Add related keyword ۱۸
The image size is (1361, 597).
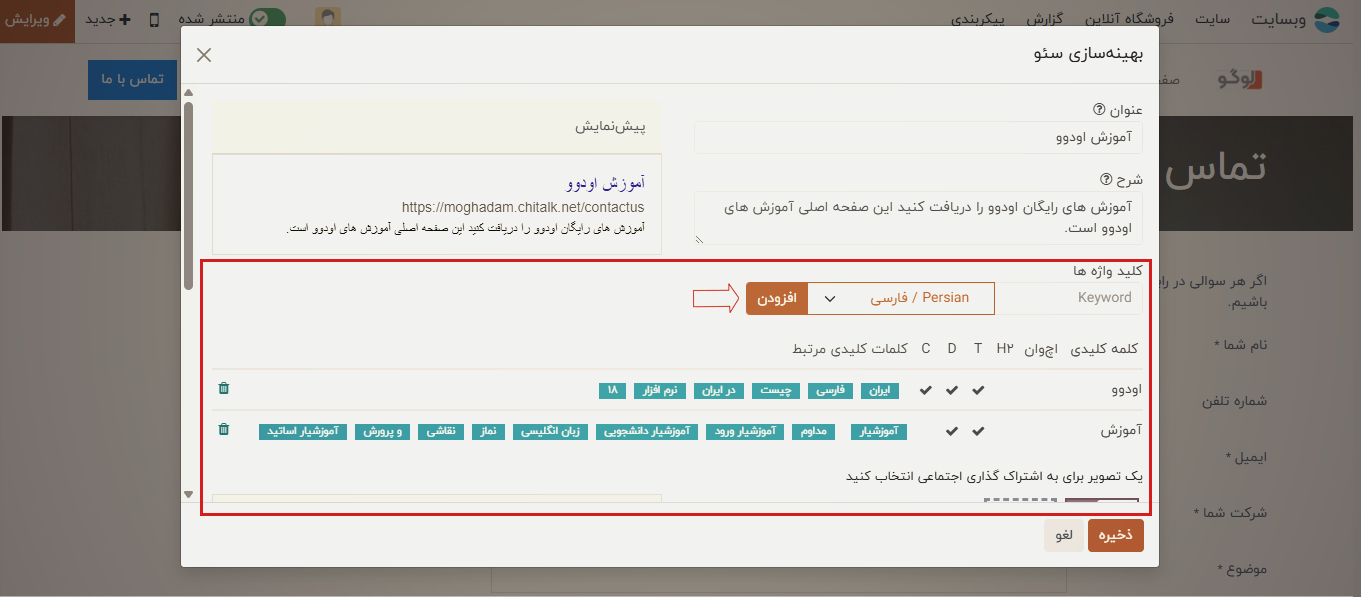611,390
